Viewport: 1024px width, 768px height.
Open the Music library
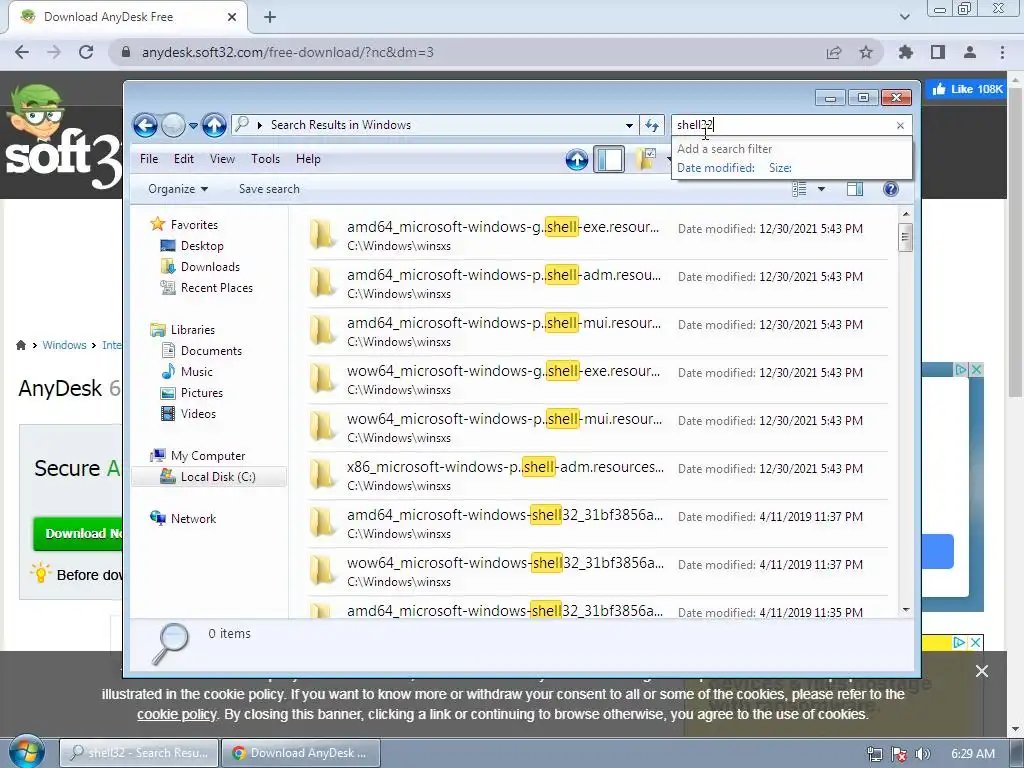(197, 372)
